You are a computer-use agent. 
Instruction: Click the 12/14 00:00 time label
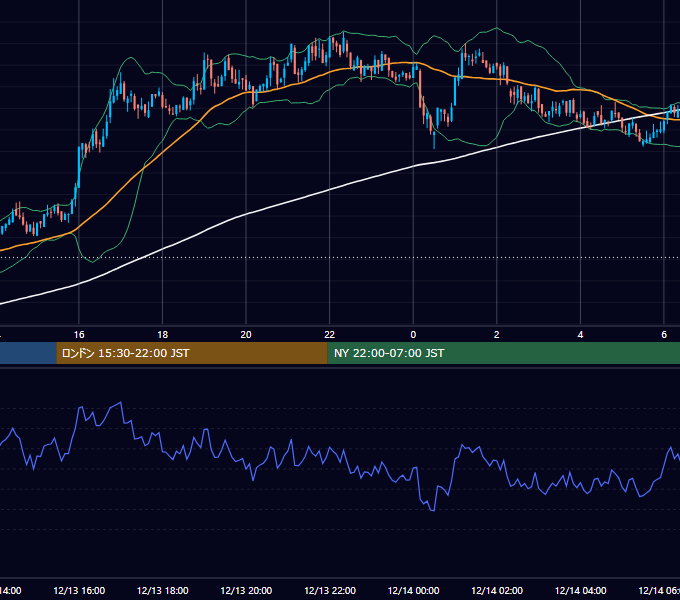point(413,590)
